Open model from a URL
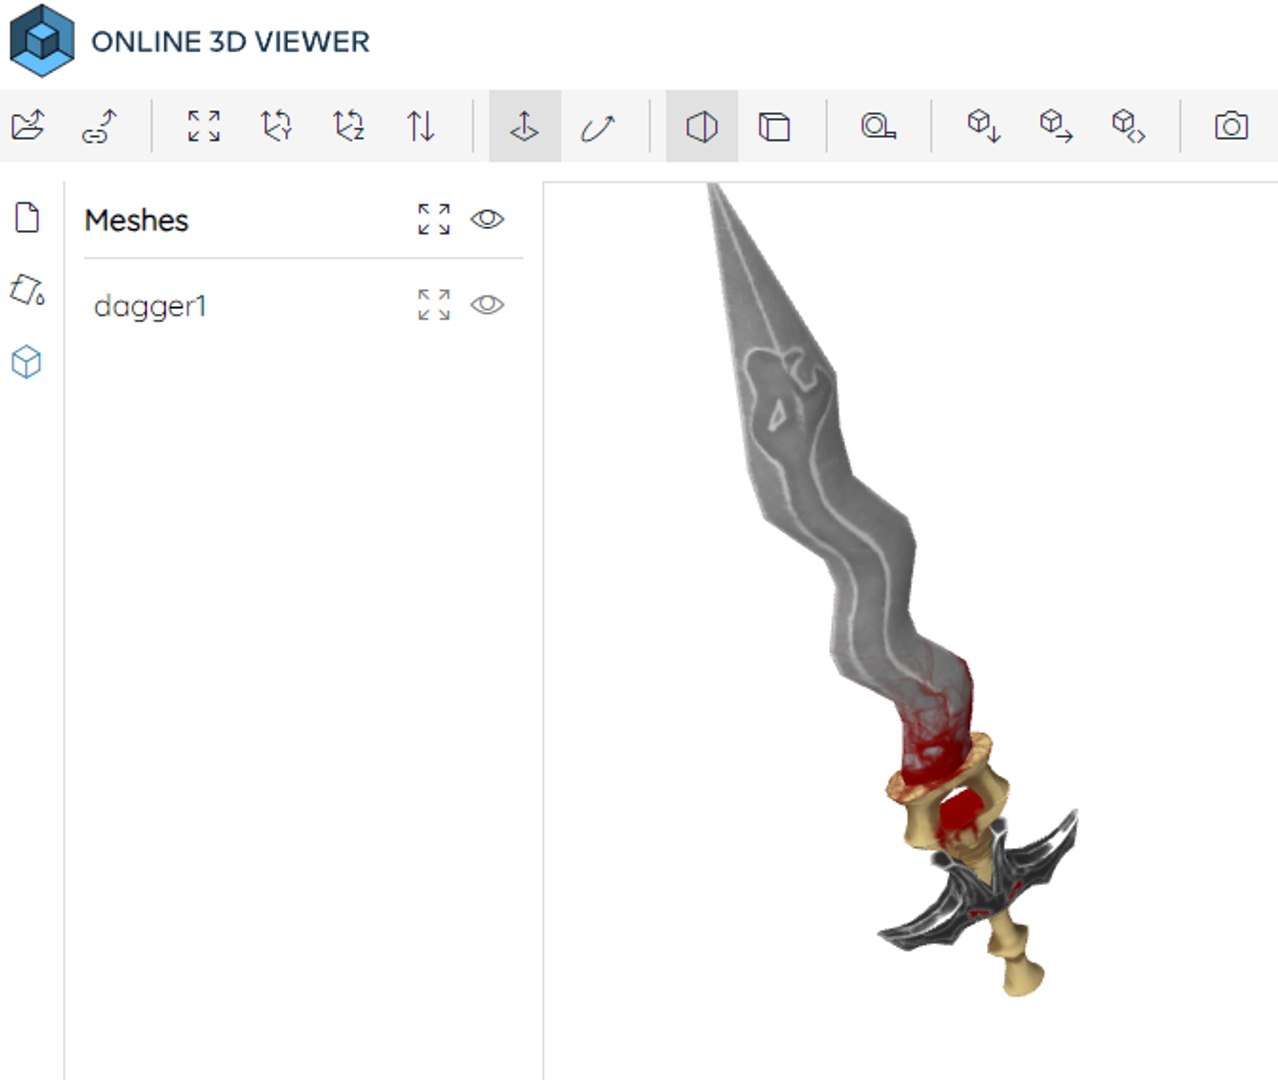This screenshot has width=1278, height=1080. pos(100,126)
